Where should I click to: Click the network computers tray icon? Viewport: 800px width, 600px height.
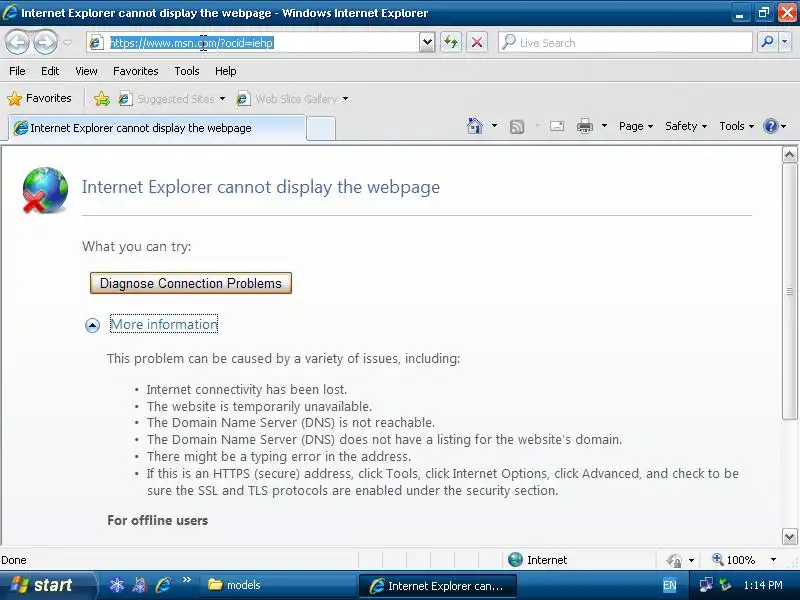[707, 585]
